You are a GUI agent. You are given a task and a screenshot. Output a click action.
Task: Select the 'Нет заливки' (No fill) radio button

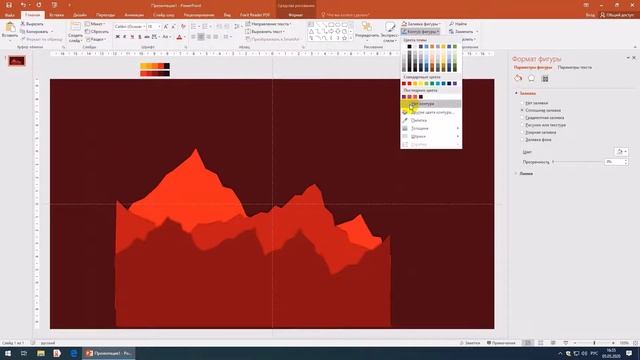[522, 103]
